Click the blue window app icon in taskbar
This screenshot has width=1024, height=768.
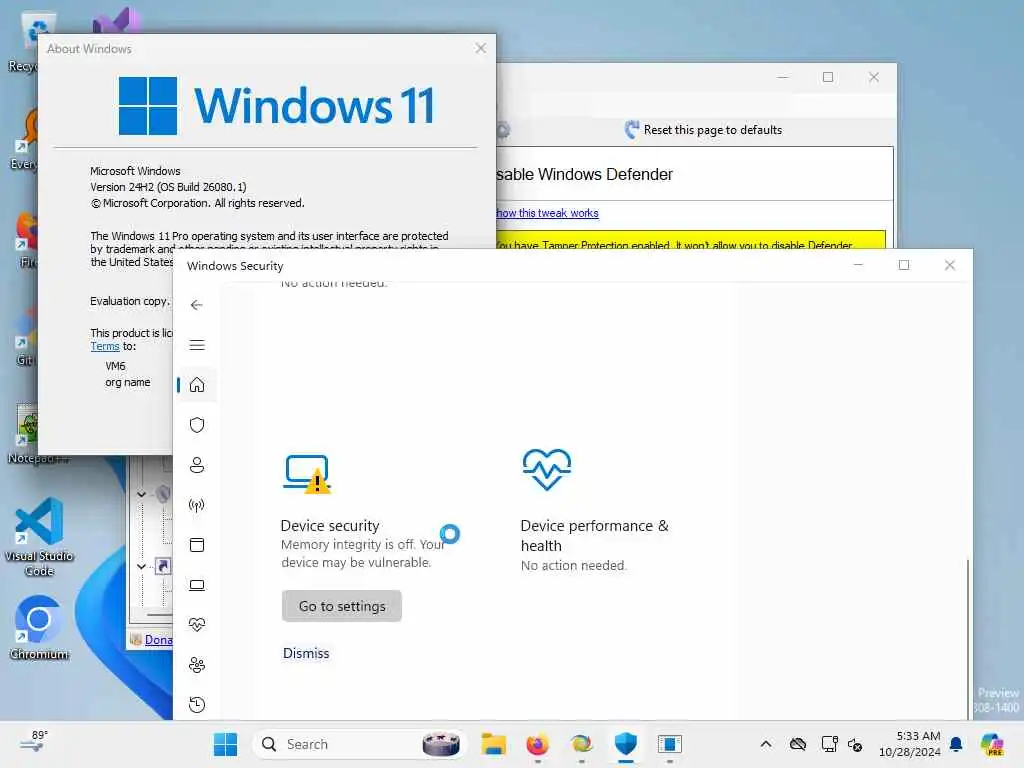coord(669,744)
